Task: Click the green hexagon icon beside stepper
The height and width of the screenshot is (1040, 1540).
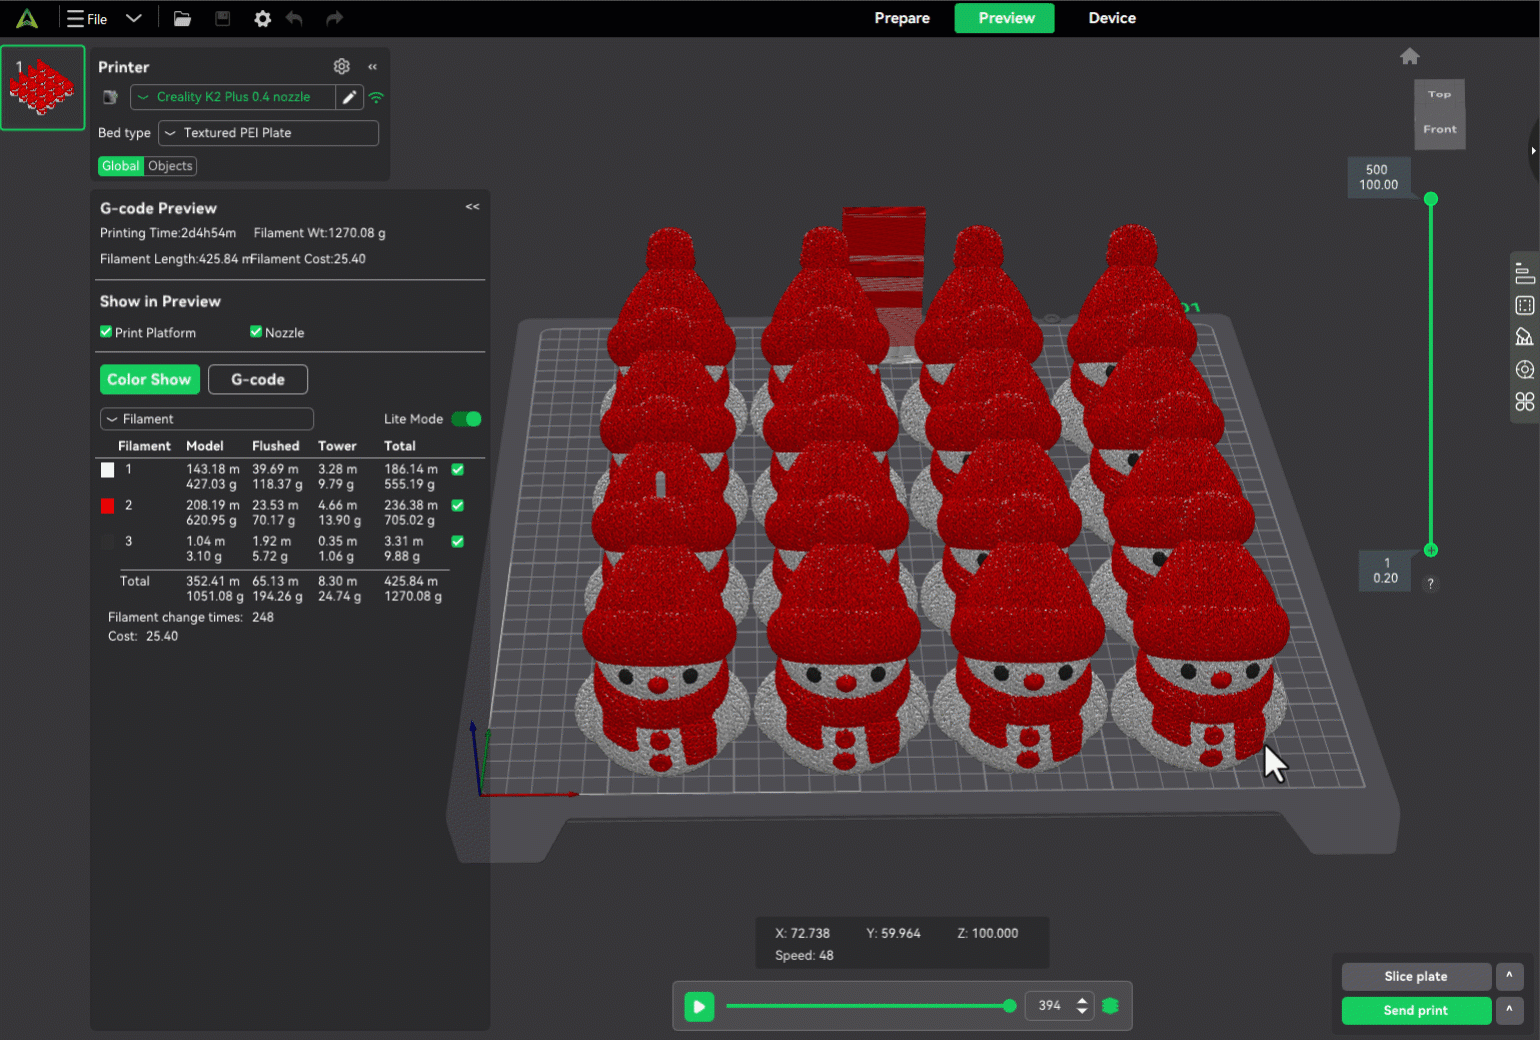Action: point(1110,1006)
